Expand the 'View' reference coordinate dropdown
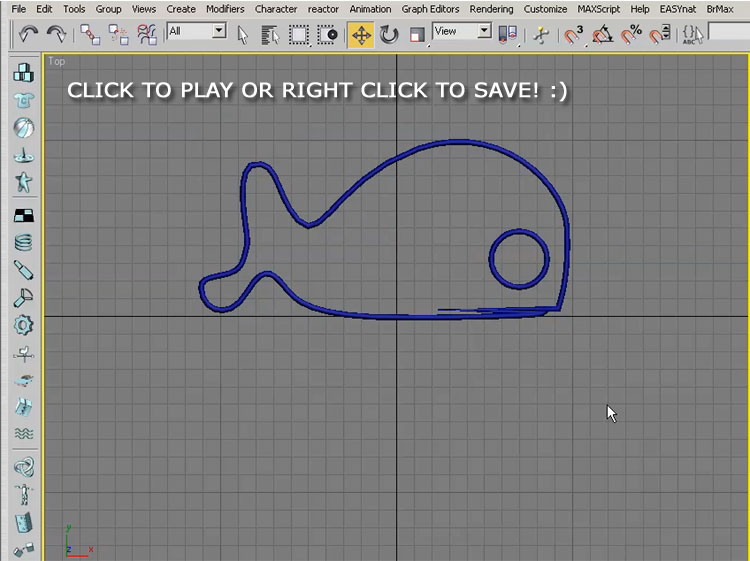 coord(484,31)
